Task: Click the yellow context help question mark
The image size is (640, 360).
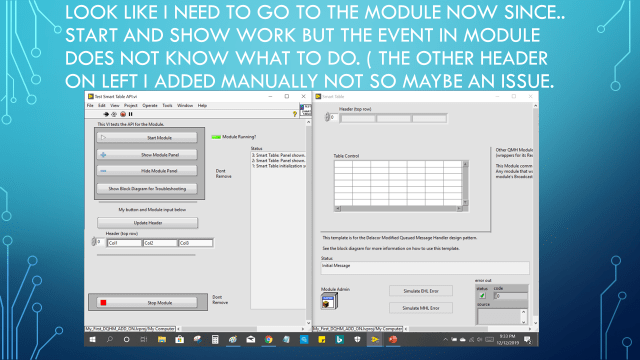Action: pos(295,114)
